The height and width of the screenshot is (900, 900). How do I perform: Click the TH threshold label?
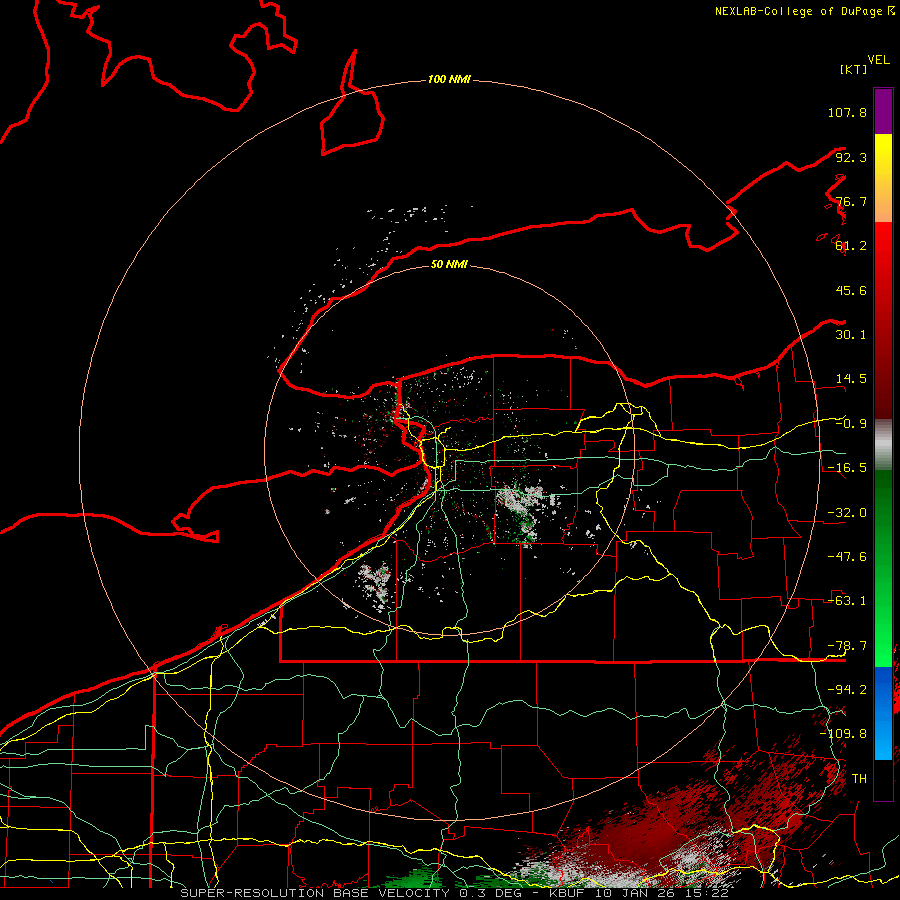[859, 779]
